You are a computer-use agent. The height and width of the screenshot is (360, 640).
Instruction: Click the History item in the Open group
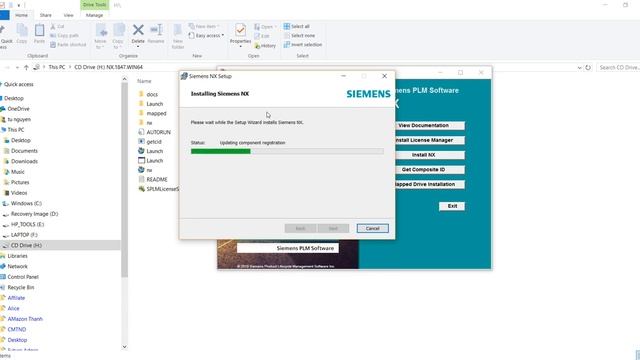click(x=265, y=46)
